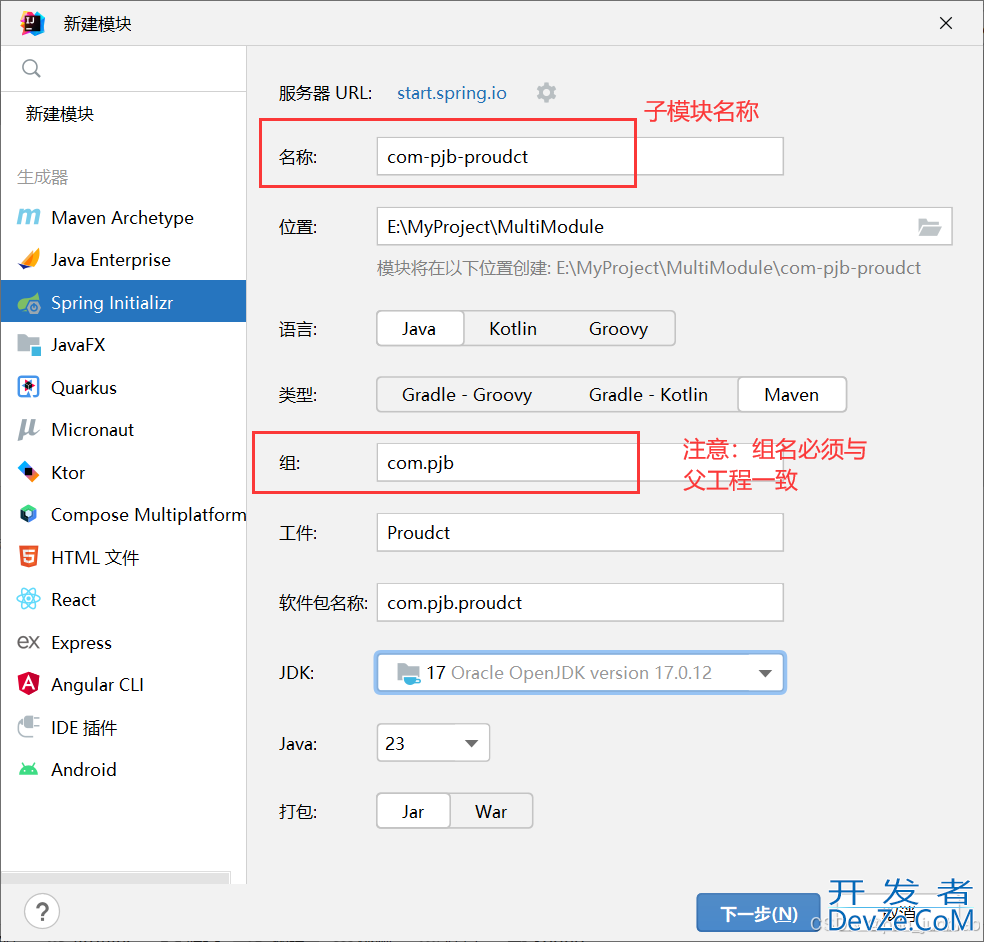Select Ktor generator

tap(124, 472)
